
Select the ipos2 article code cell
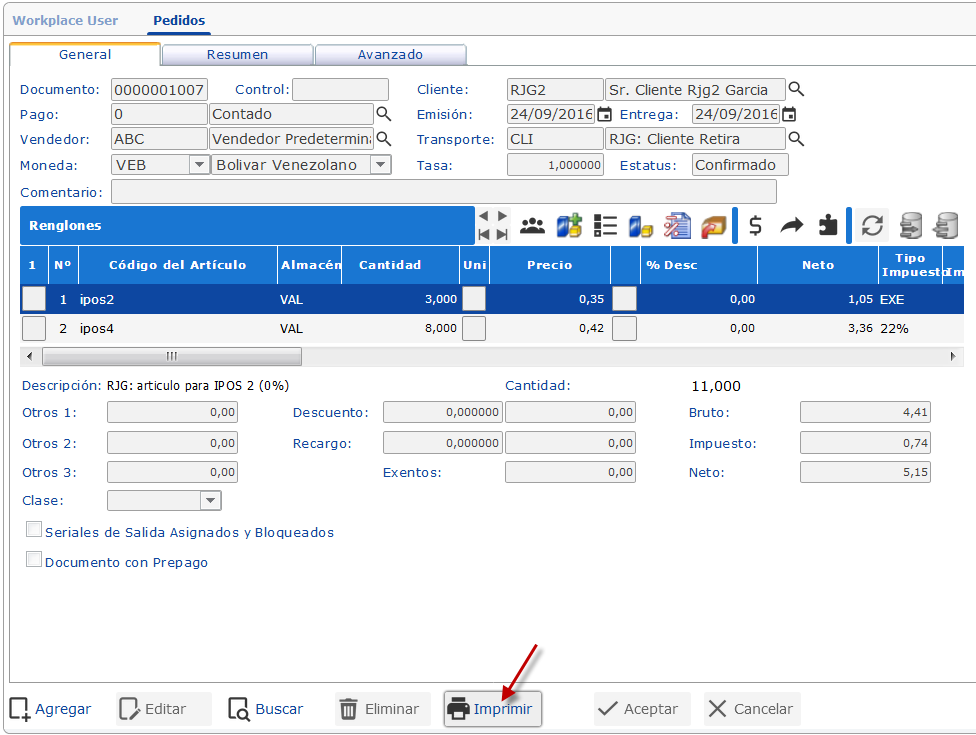point(177,299)
